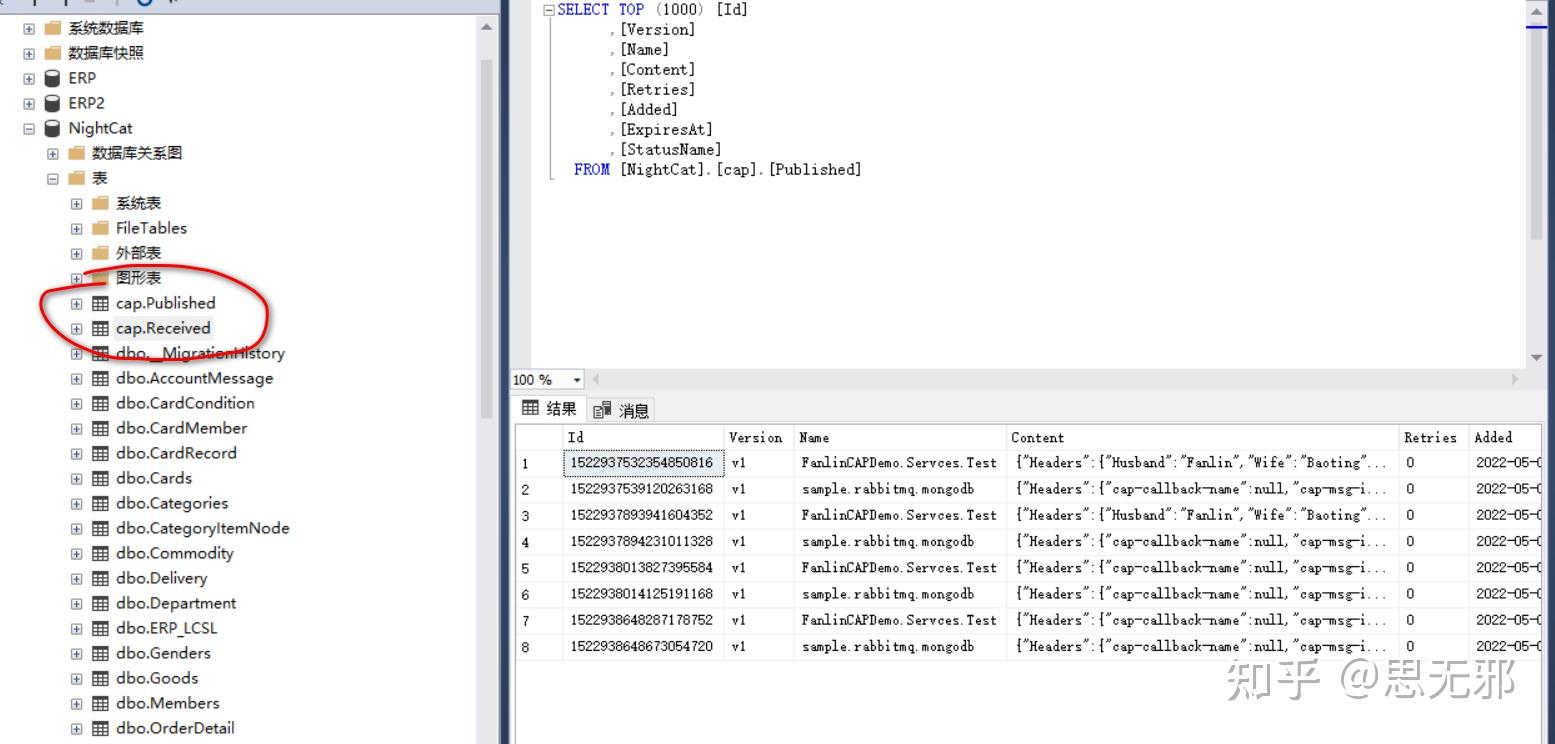The height and width of the screenshot is (744, 1555).
Task: Click the 系统数据库 folder icon
Action: point(51,28)
